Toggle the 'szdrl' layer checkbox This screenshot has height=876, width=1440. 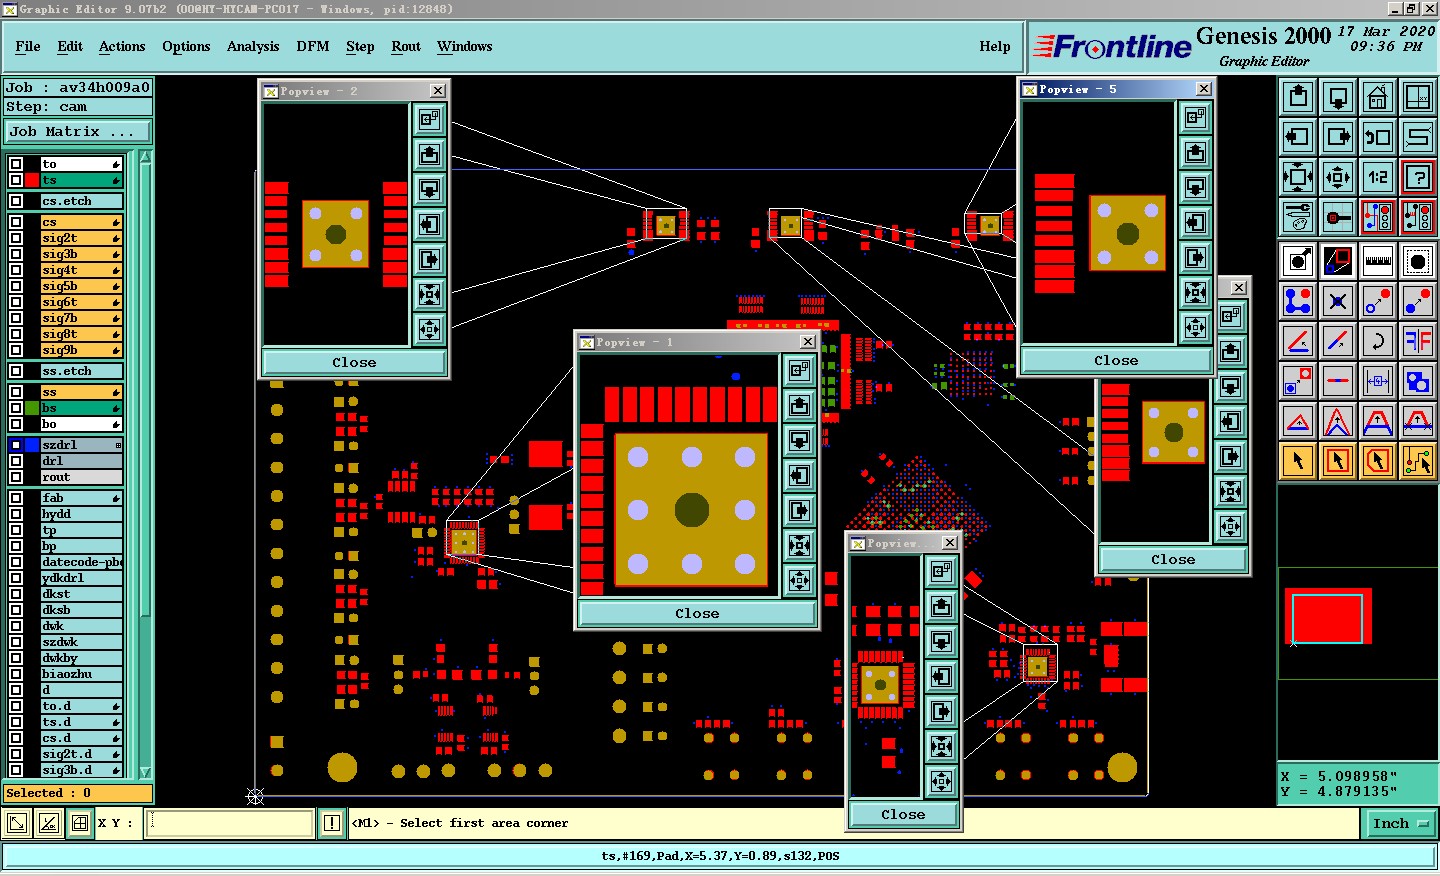(16, 445)
